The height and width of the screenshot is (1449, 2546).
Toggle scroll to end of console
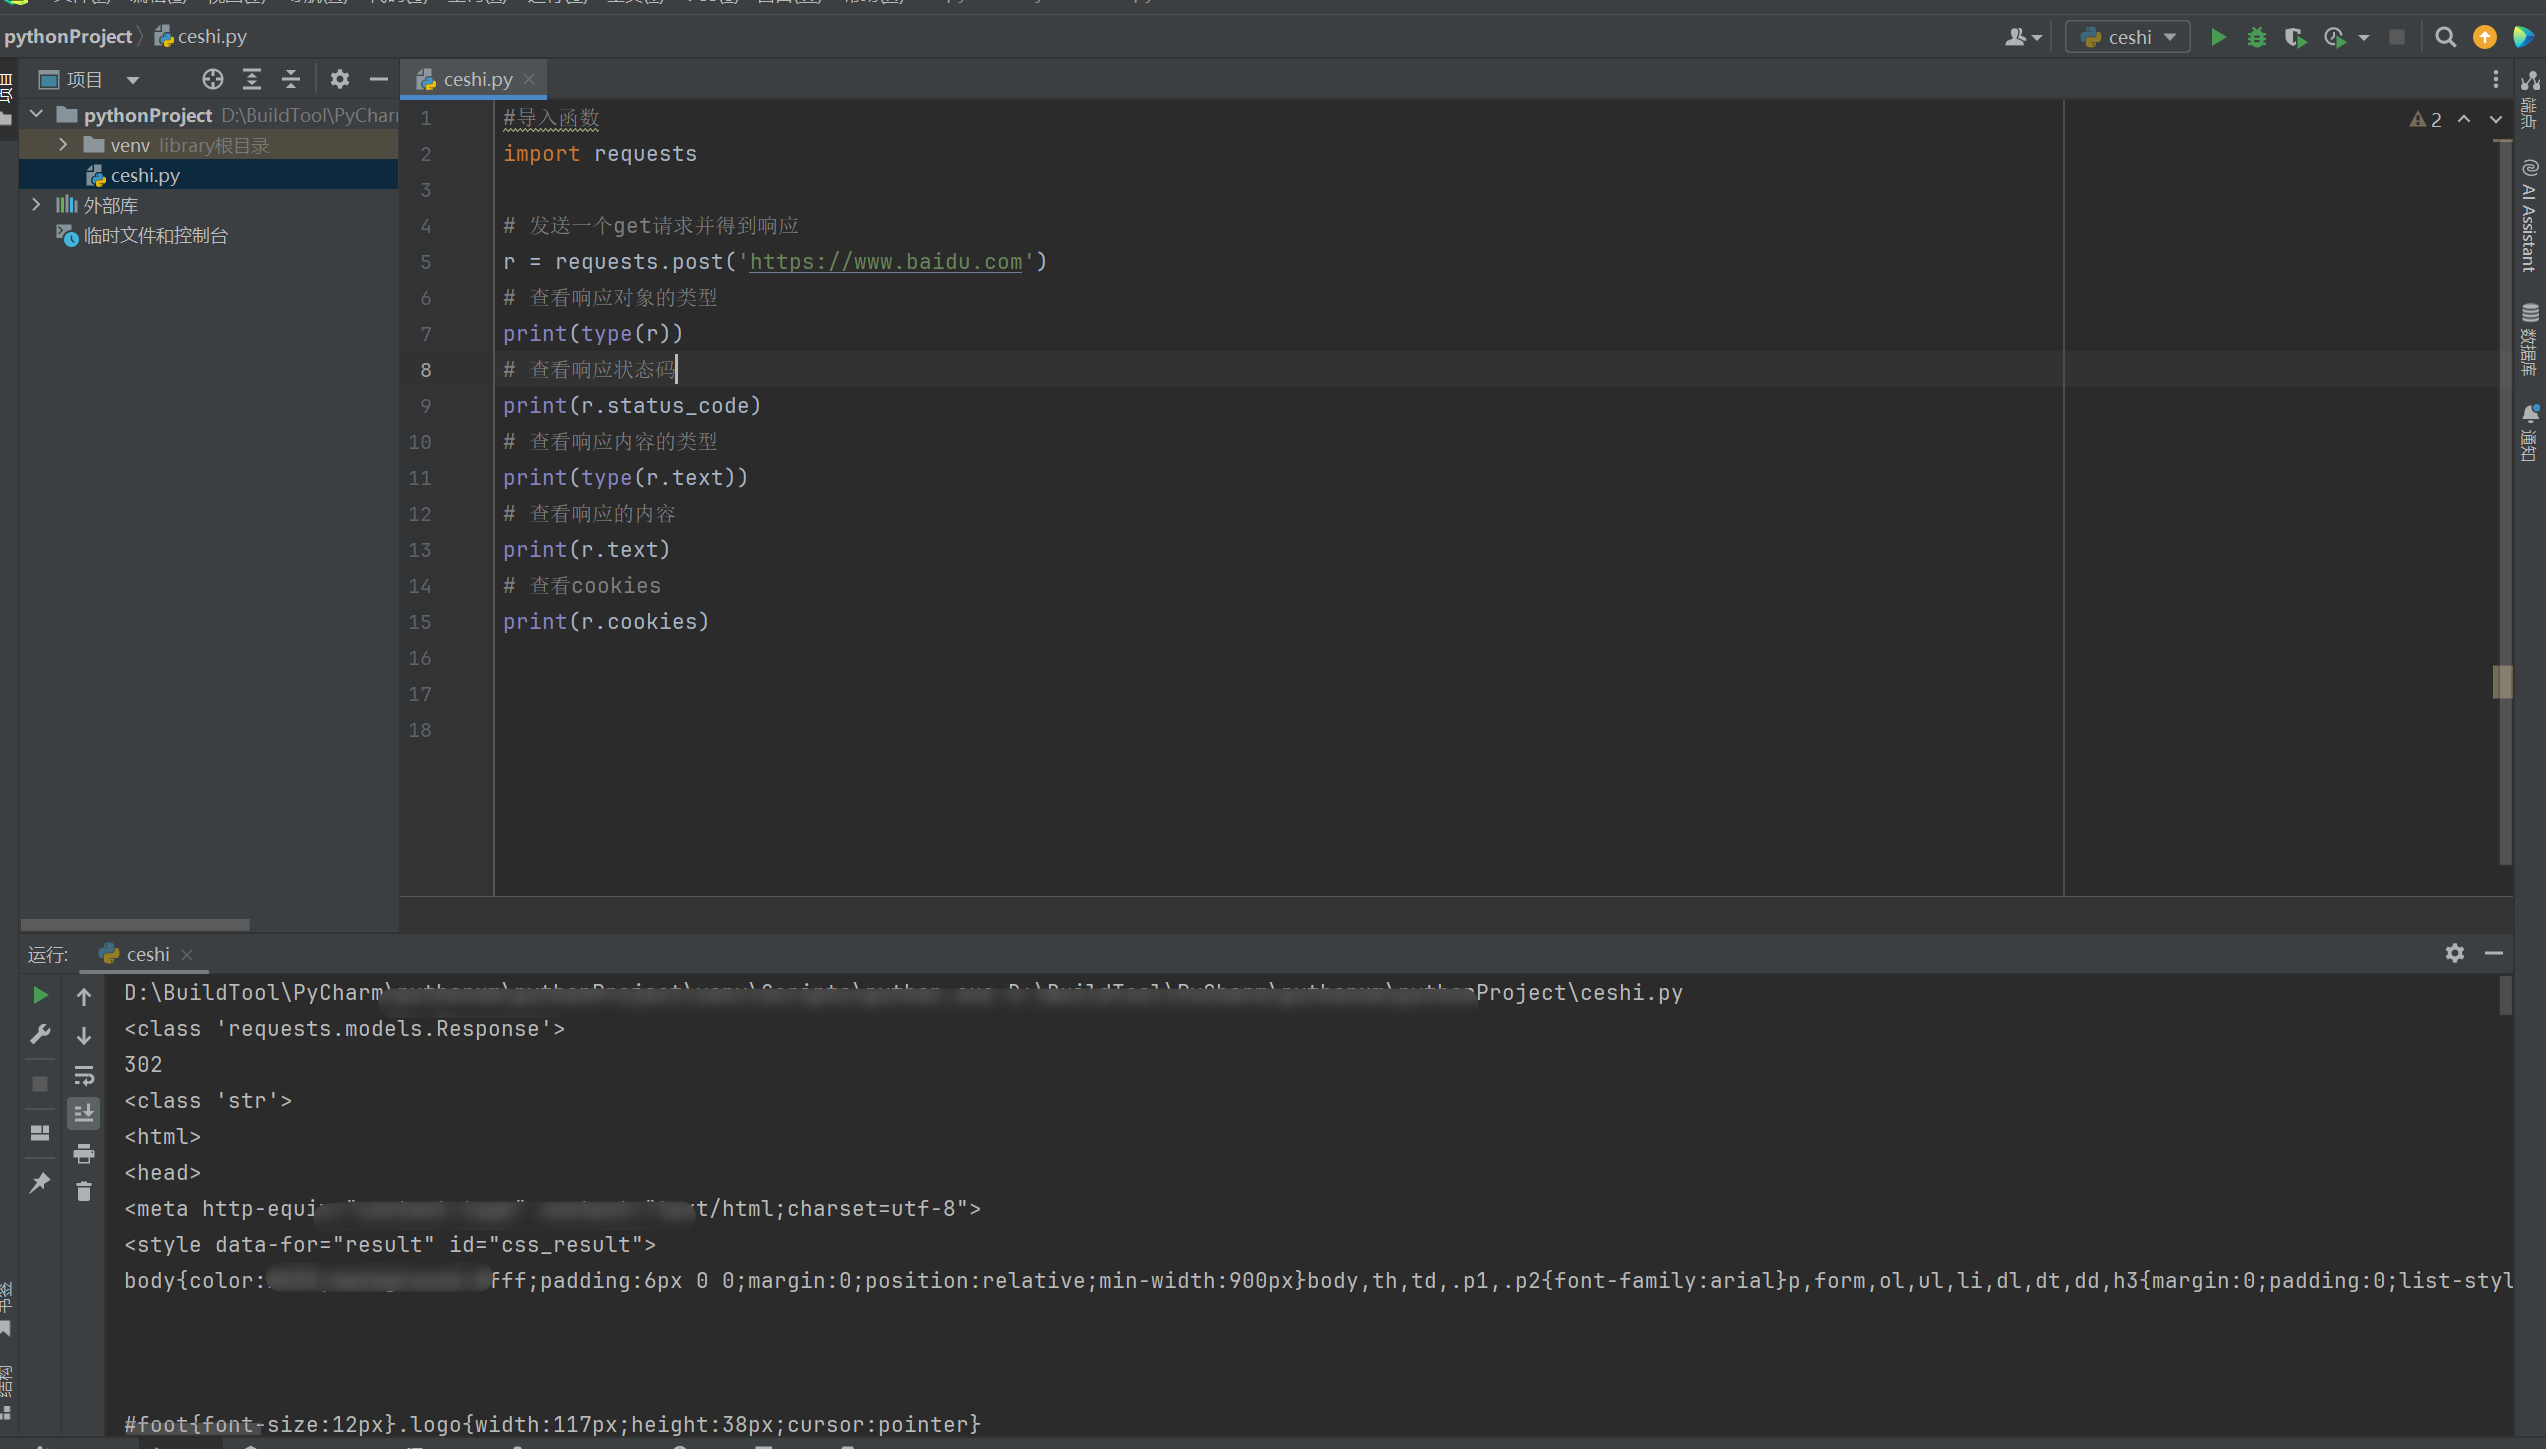pos(84,1113)
